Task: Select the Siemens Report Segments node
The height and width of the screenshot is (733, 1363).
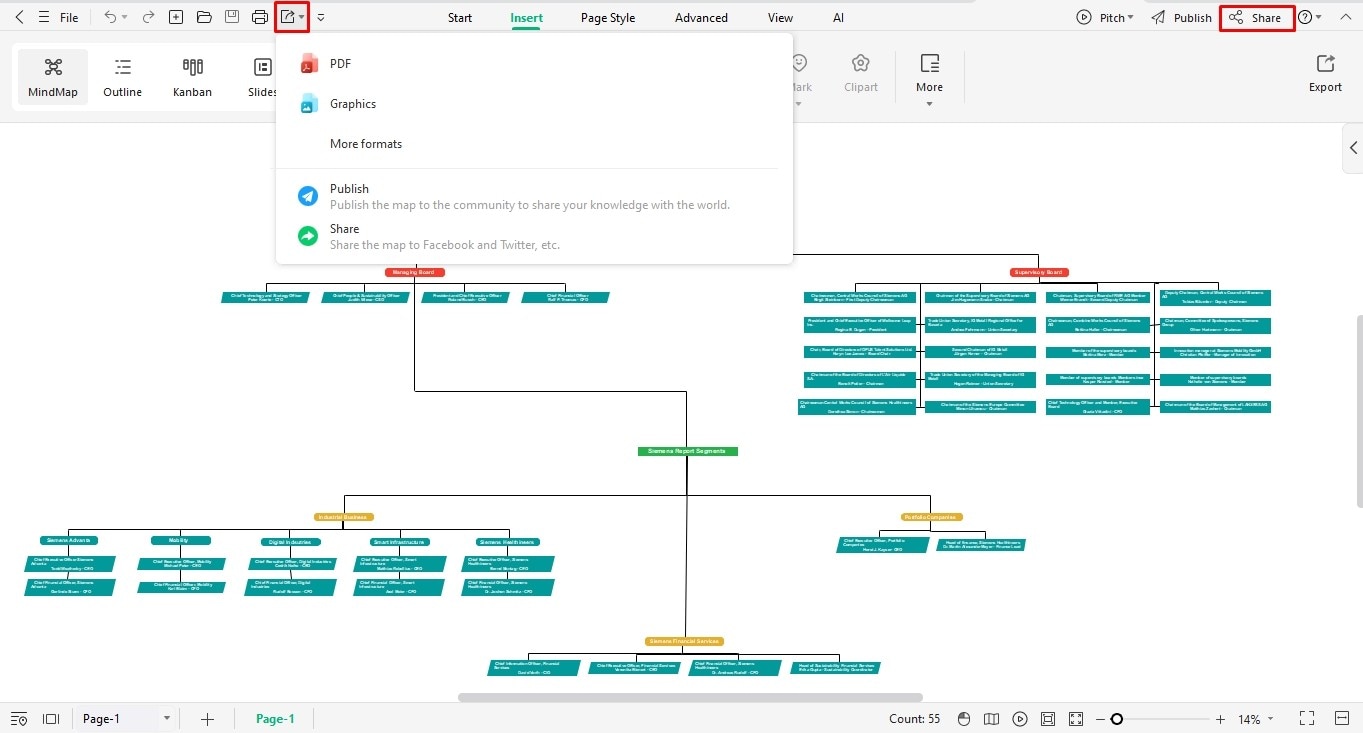Action: (x=687, y=451)
